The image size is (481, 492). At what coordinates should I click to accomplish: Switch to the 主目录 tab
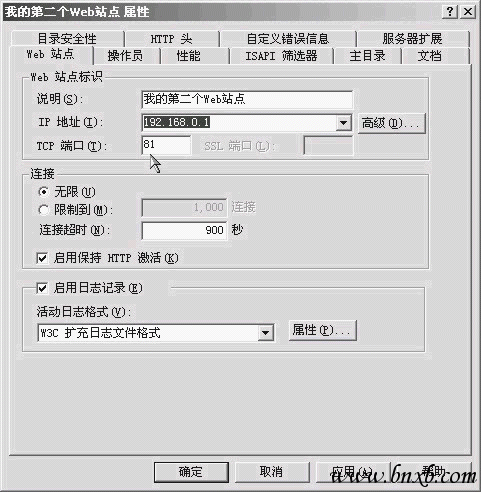point(368,56)
